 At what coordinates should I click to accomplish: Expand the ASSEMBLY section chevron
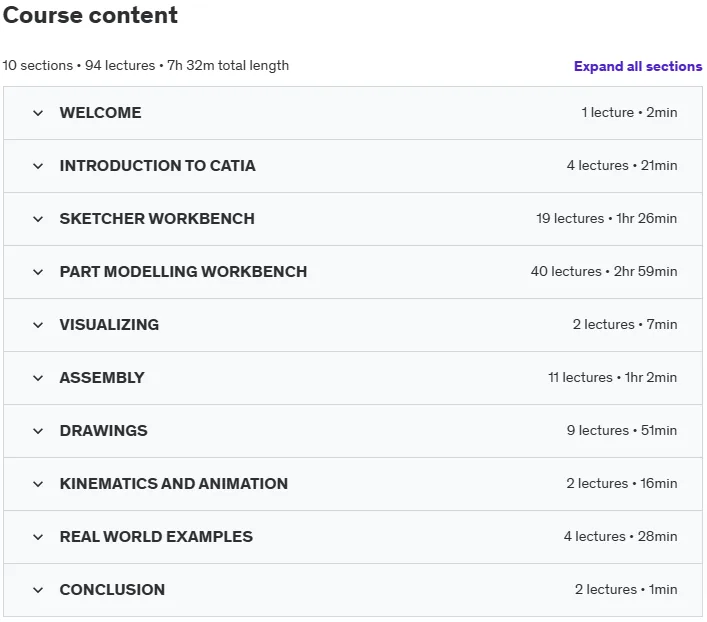(38, 378)
